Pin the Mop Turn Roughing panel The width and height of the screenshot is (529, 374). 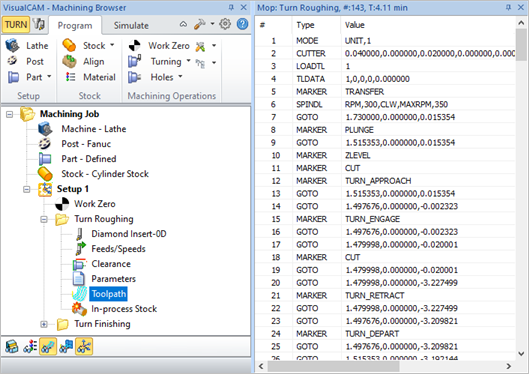pyautogui.click(x=508, y=7)
